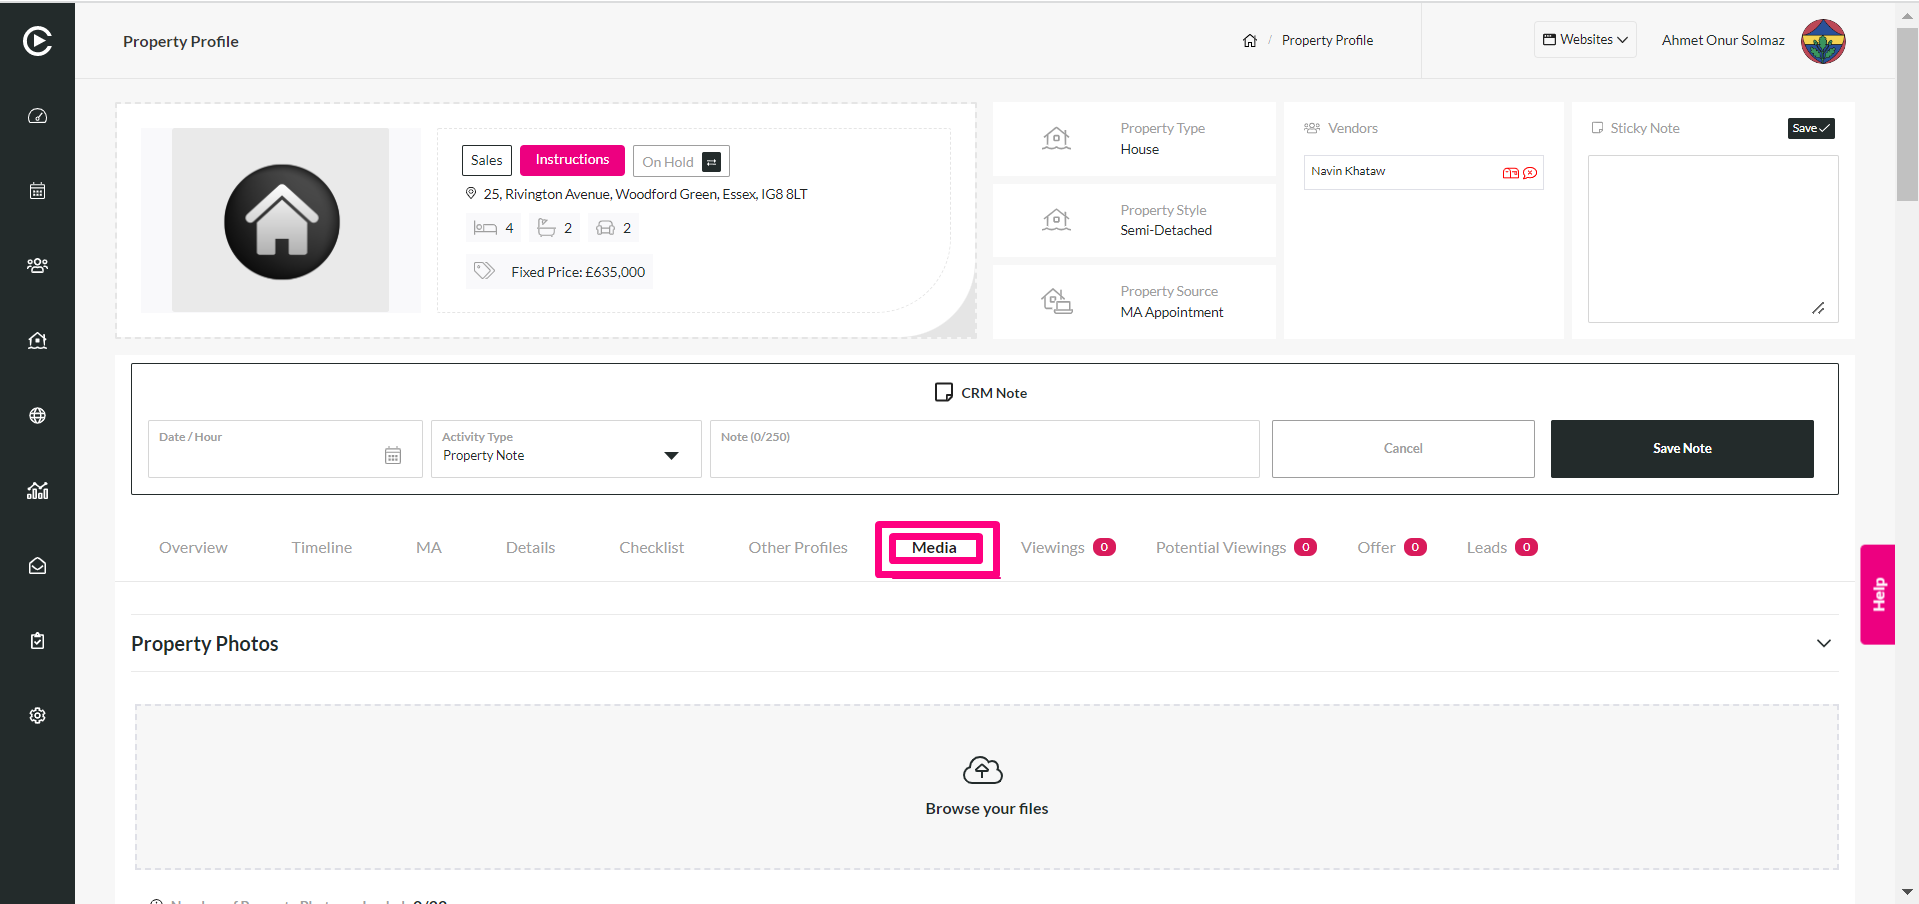Switch to the Timeline tab

322,548
